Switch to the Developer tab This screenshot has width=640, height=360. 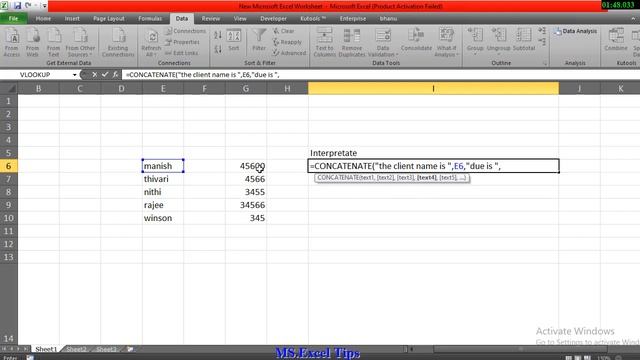click(x=273, y=18)
